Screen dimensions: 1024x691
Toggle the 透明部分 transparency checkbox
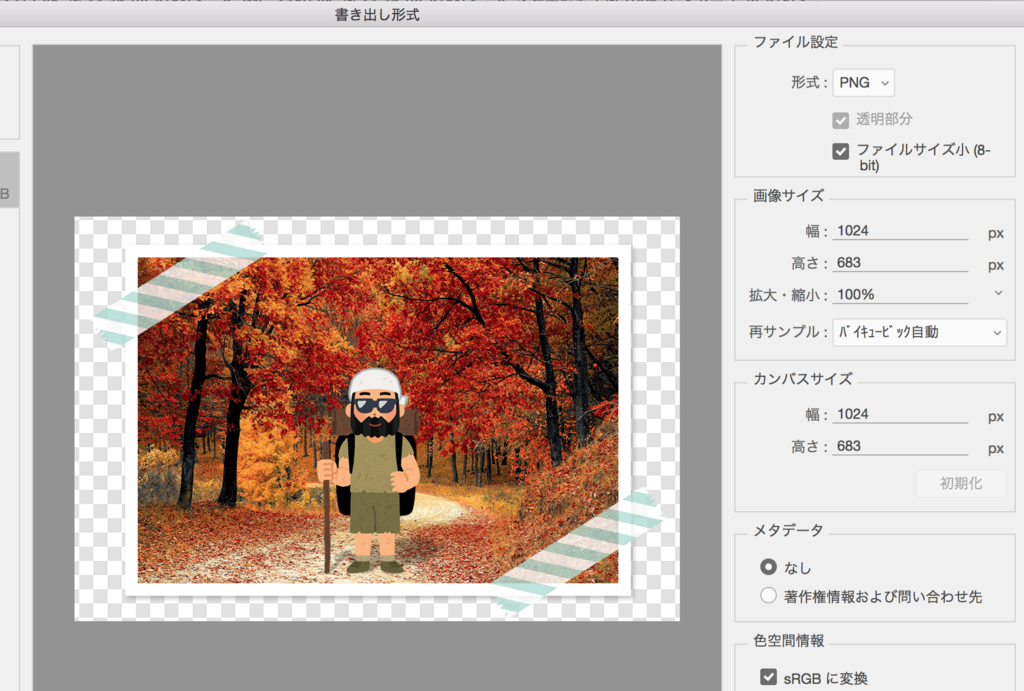(841, 120)
